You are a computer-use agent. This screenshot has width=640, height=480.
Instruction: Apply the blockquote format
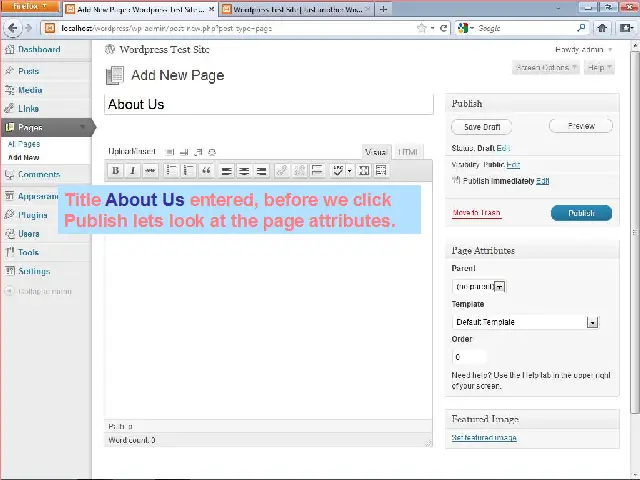click(x=206, y=171)
